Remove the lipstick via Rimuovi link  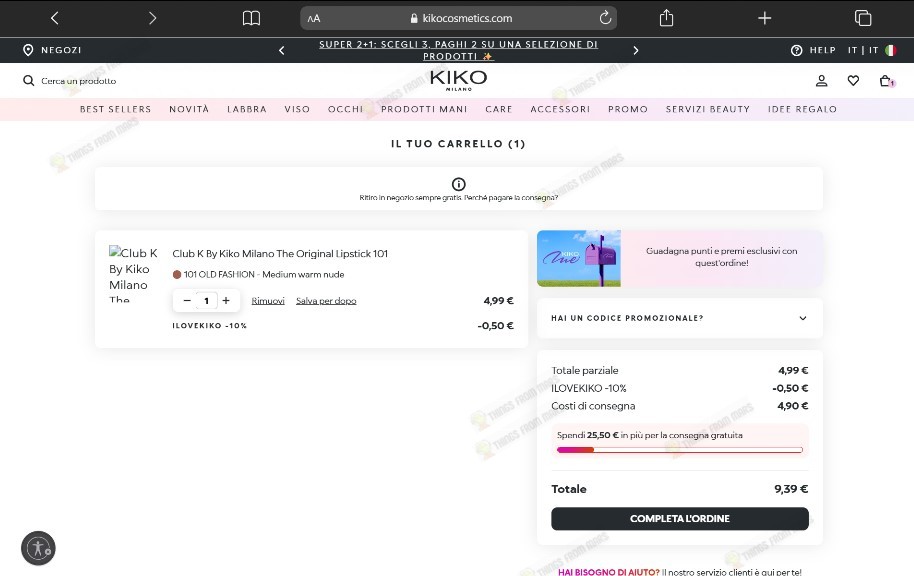click(x=268, y=301)
